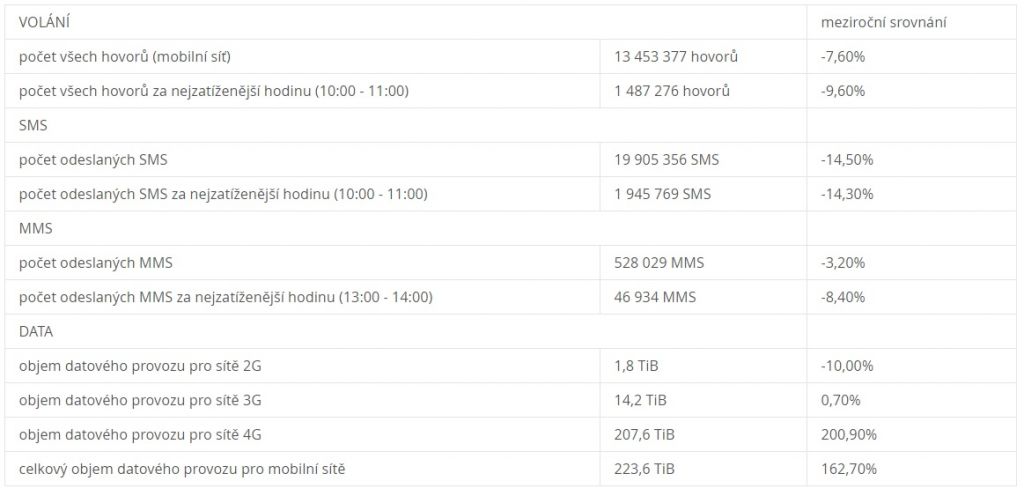The width and height of the screenshot is (1024, 496).
Task: Click the 162,70% comparison value
Action: (848, 468)
